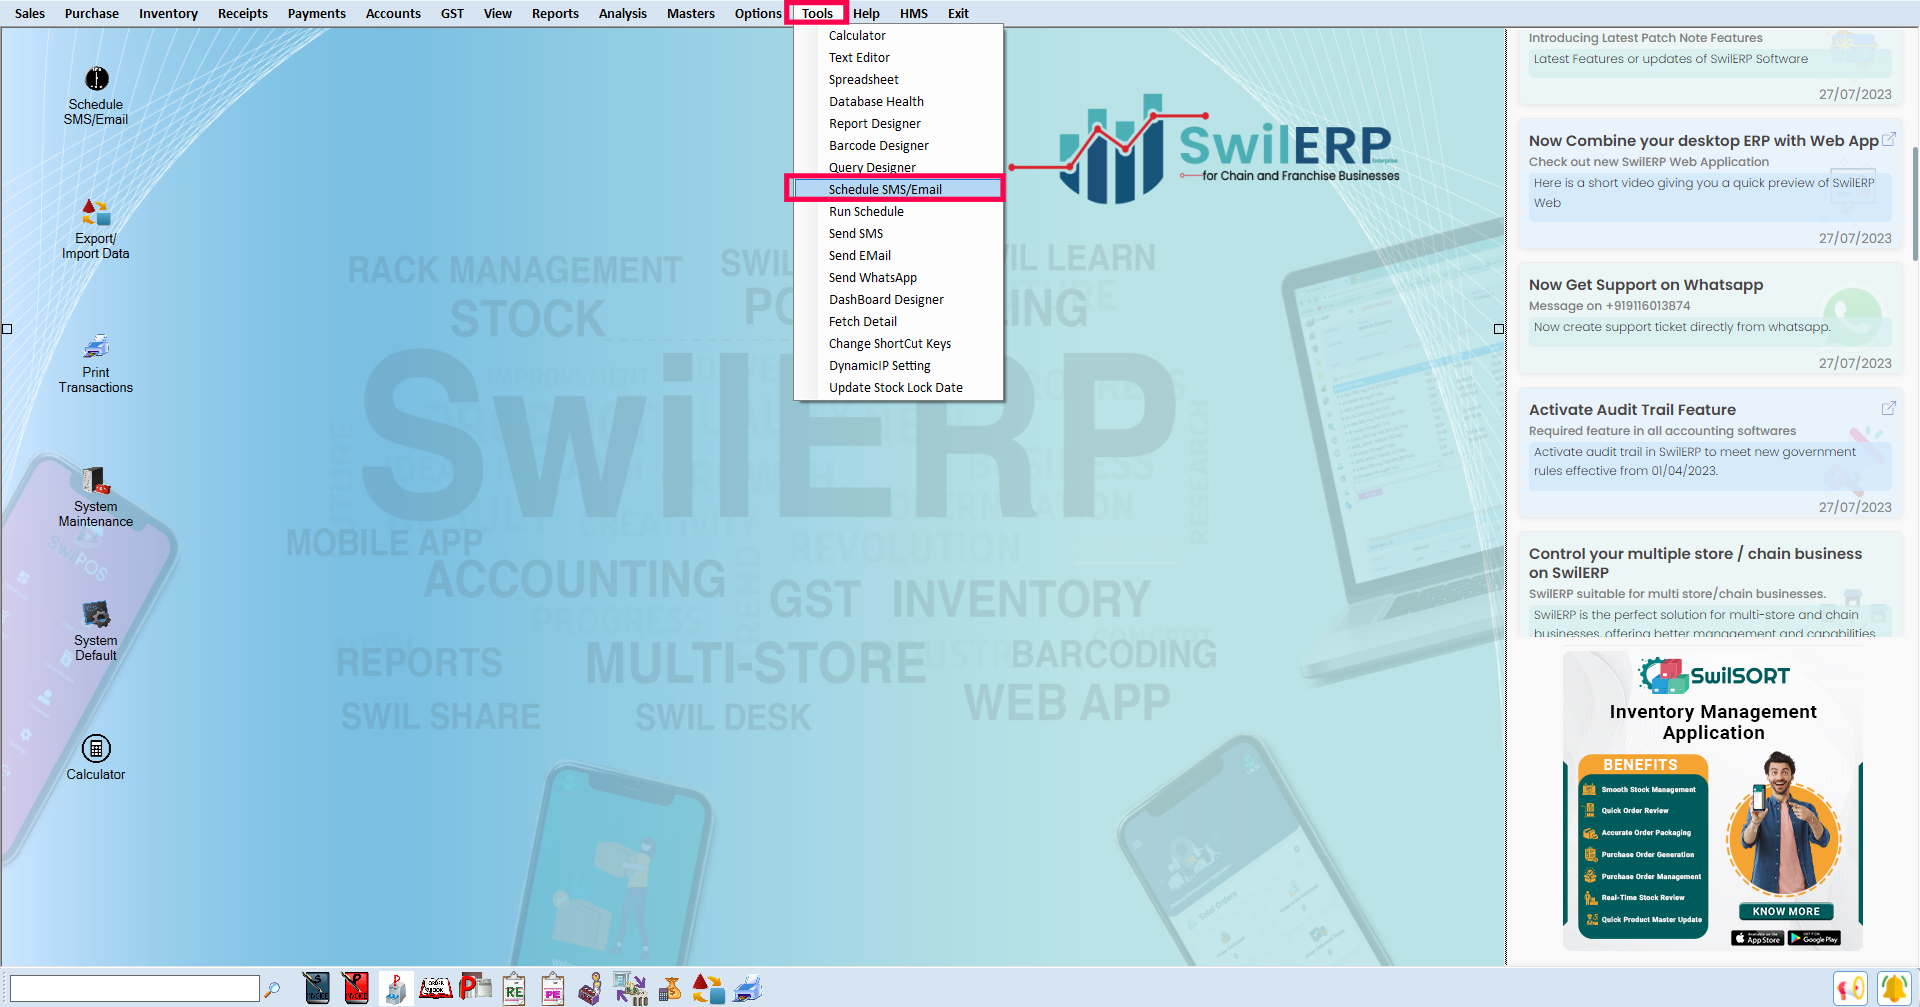
Task: Select Report Designer from Tools menu
Action: [898, 123]
